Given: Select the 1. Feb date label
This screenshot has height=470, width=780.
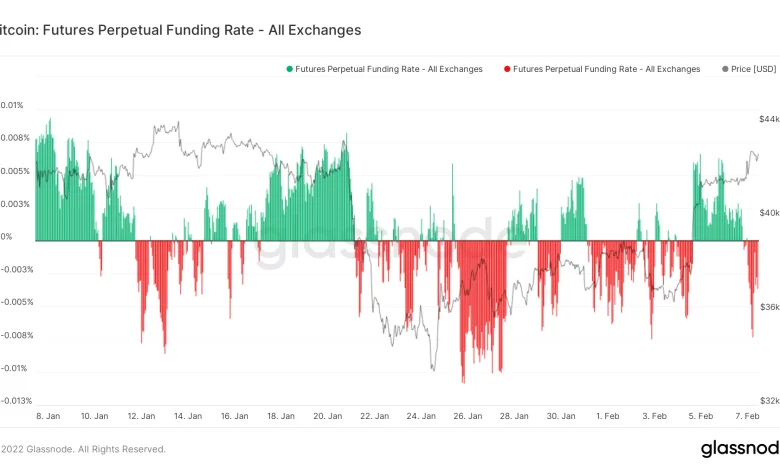Looking at the screenshot, I should (608, 415).
